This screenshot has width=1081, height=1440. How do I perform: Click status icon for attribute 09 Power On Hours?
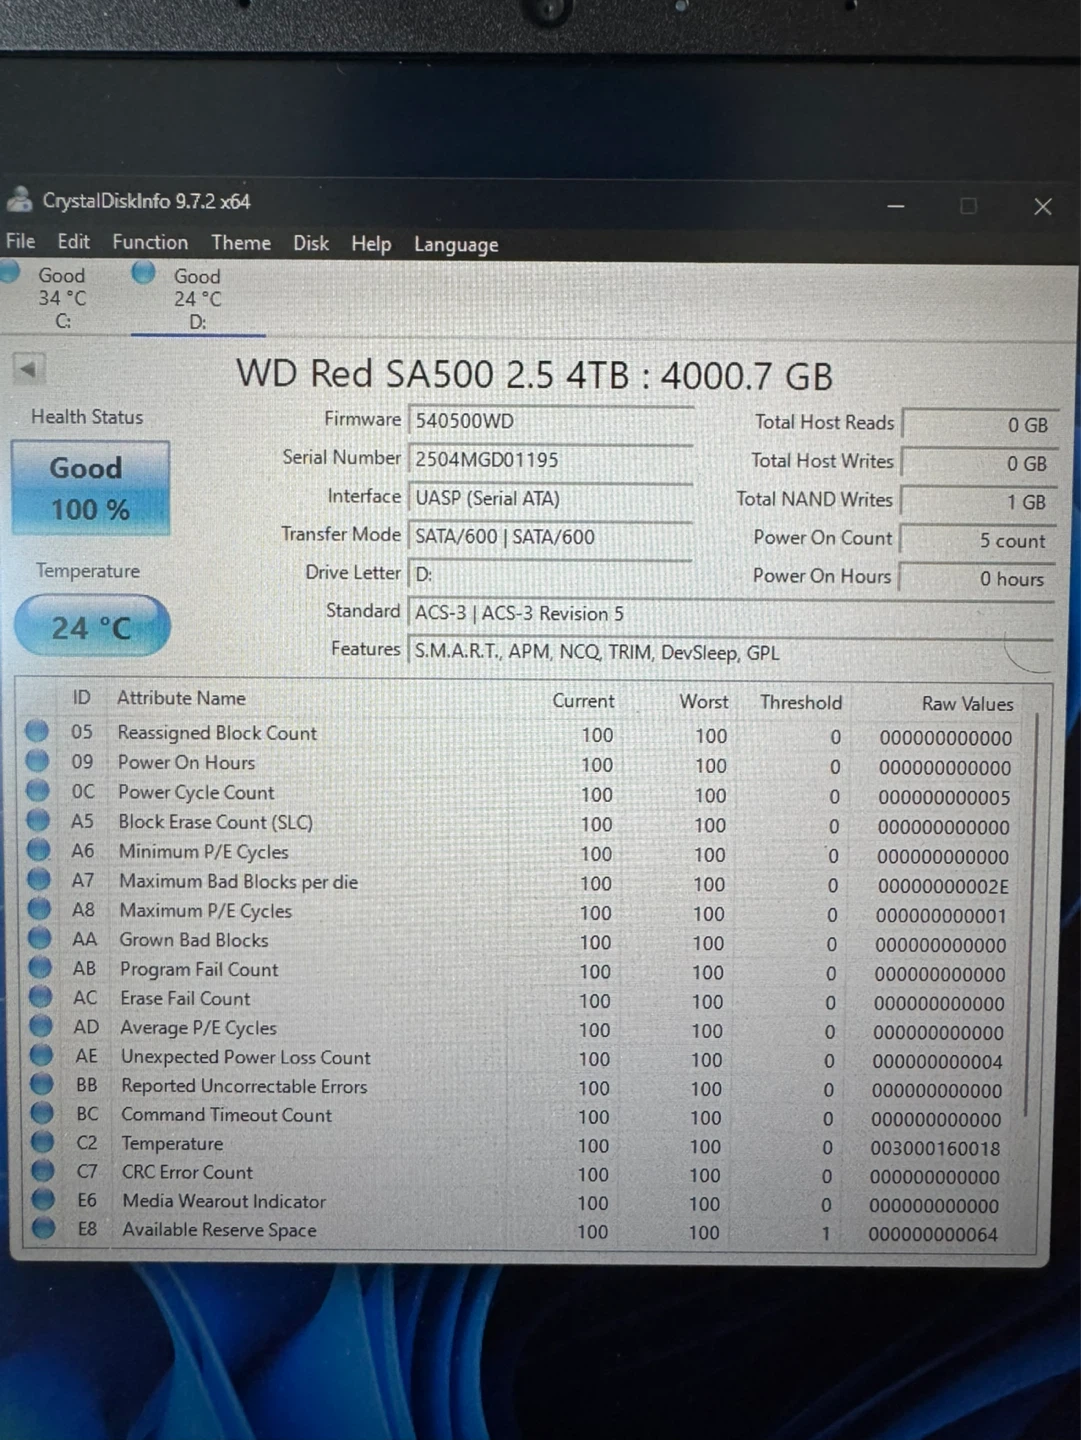click(37, 760)
